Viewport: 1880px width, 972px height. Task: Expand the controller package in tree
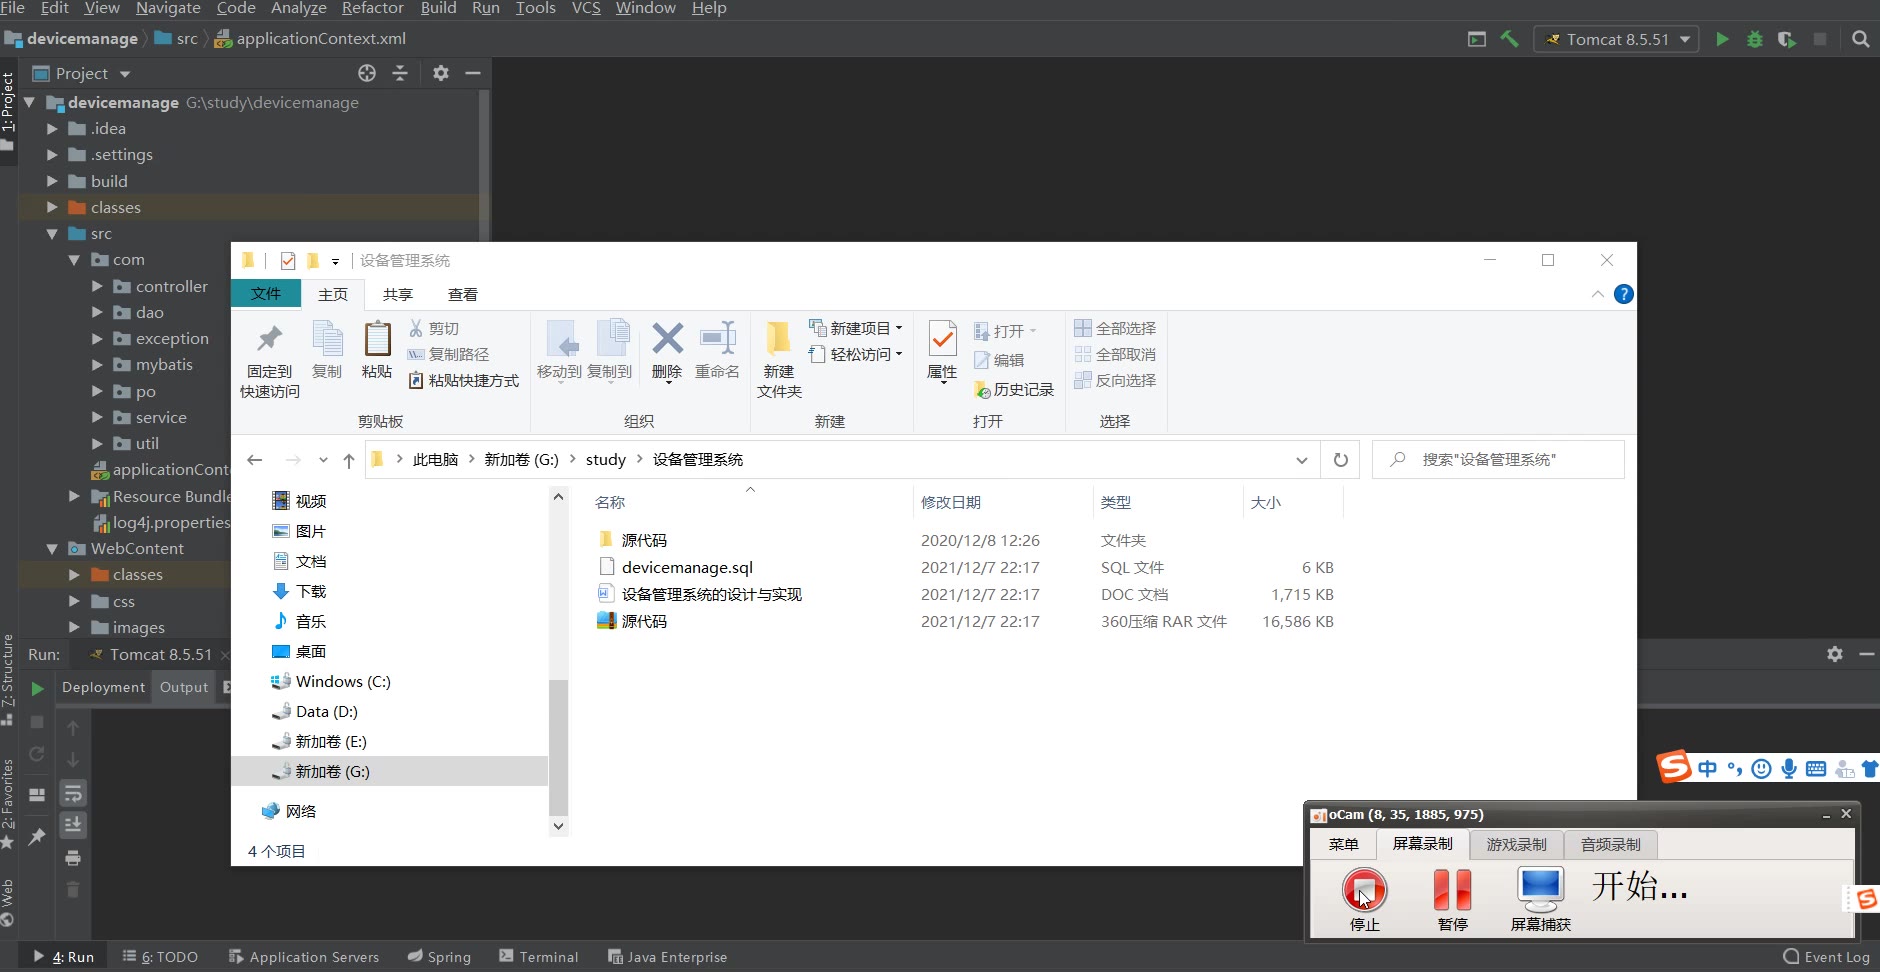click(97, 286)
